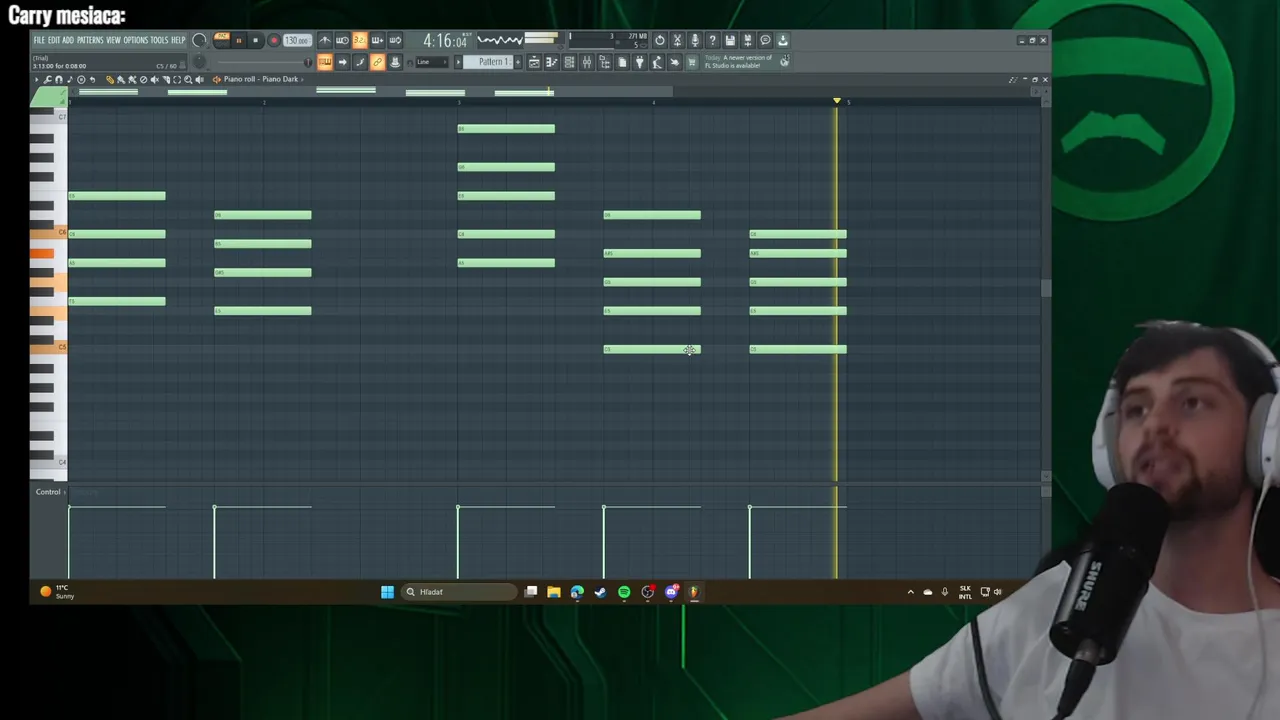1280x720 pixels.
Task: Open the OPTIONS menu
Action: (x=136, y=40)
